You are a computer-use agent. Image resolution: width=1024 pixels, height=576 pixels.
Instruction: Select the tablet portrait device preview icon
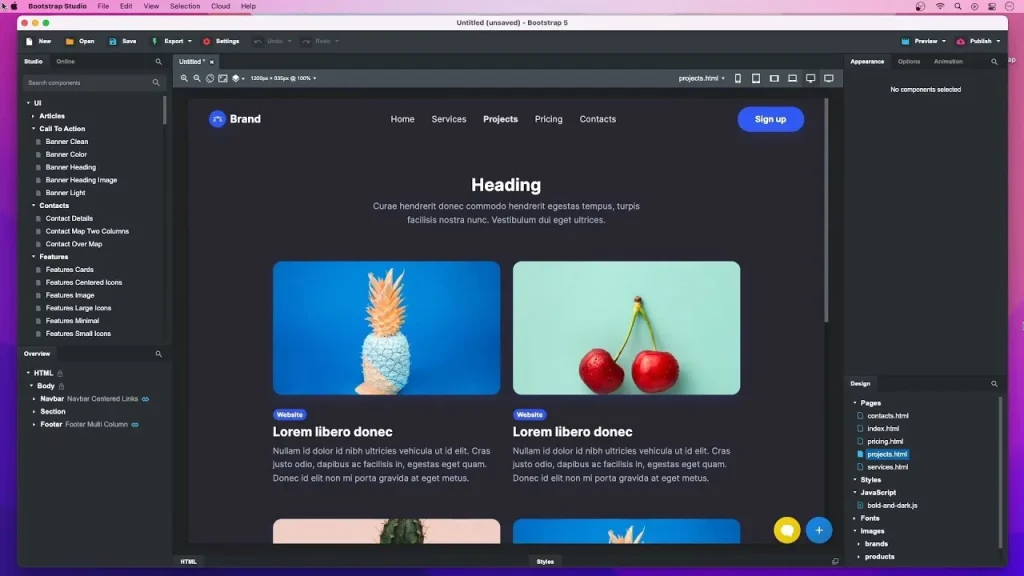756,78
